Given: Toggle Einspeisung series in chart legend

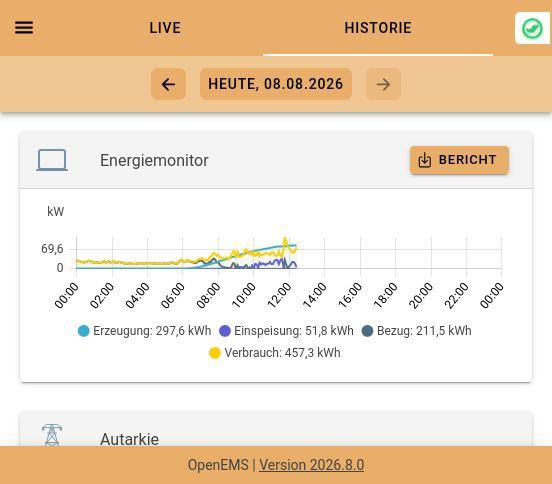Looking at the screenshot, I should 286,331.
